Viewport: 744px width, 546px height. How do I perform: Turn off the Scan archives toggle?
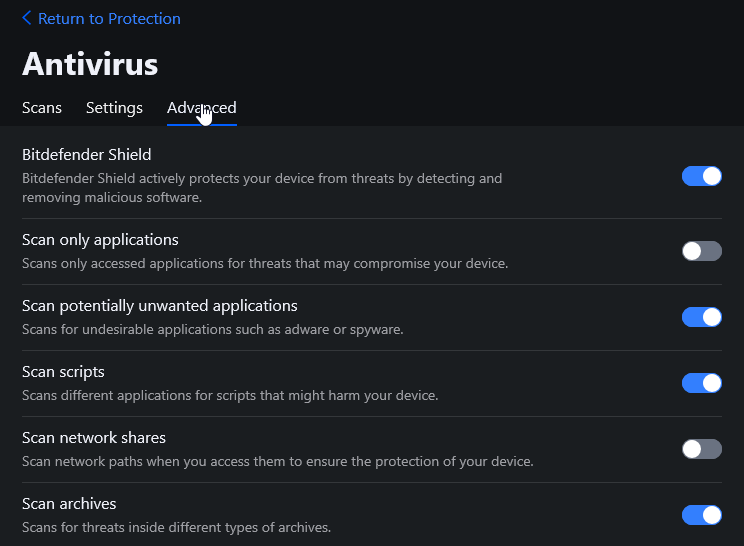pyautogui.click(x=701, y=515)
